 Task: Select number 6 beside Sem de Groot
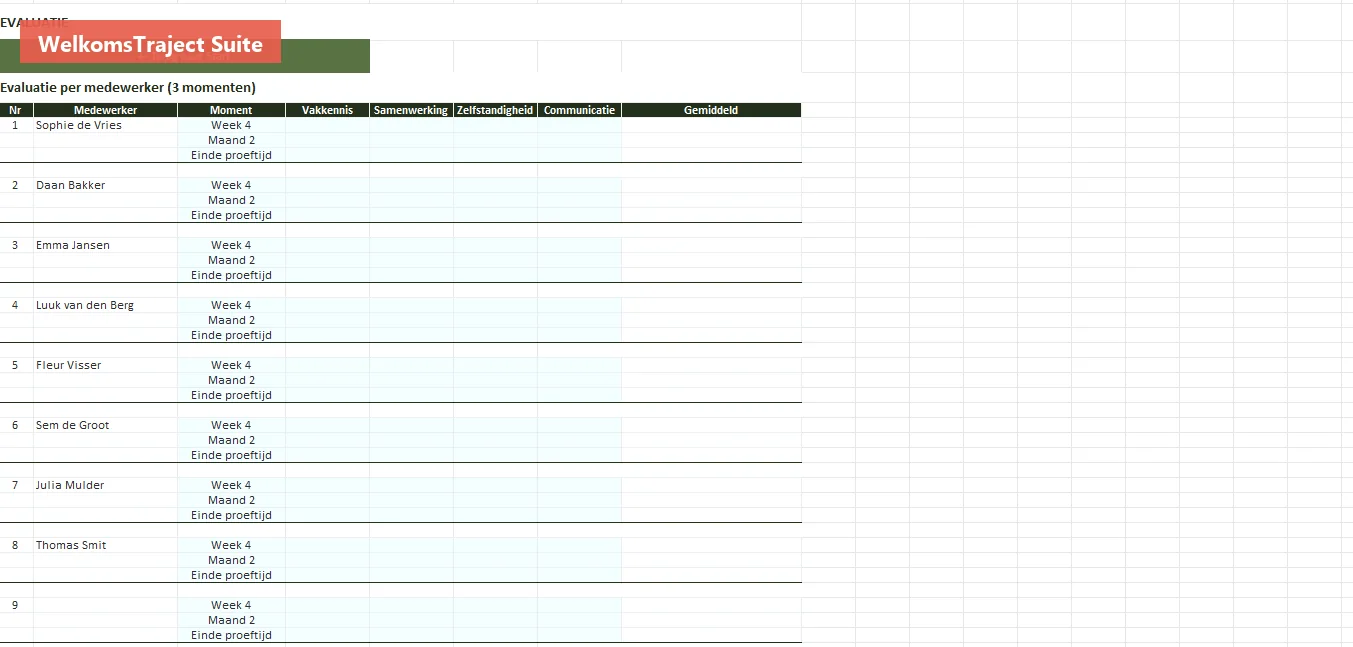(x=15, y=425)
